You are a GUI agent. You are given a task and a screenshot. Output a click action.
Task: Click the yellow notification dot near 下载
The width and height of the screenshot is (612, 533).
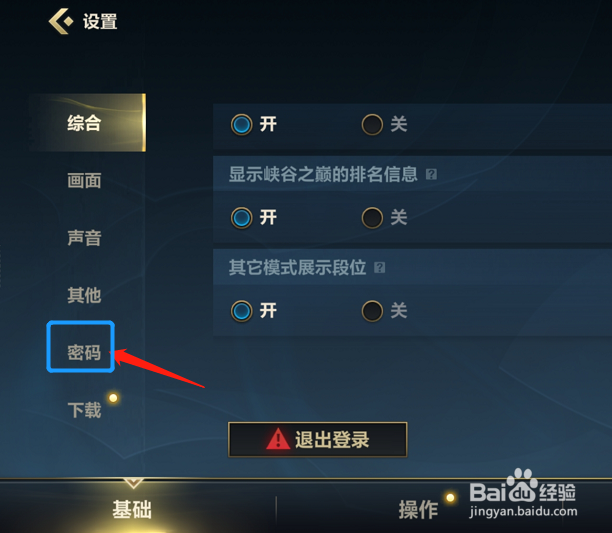pyautogui.click(x=113, y=398)
